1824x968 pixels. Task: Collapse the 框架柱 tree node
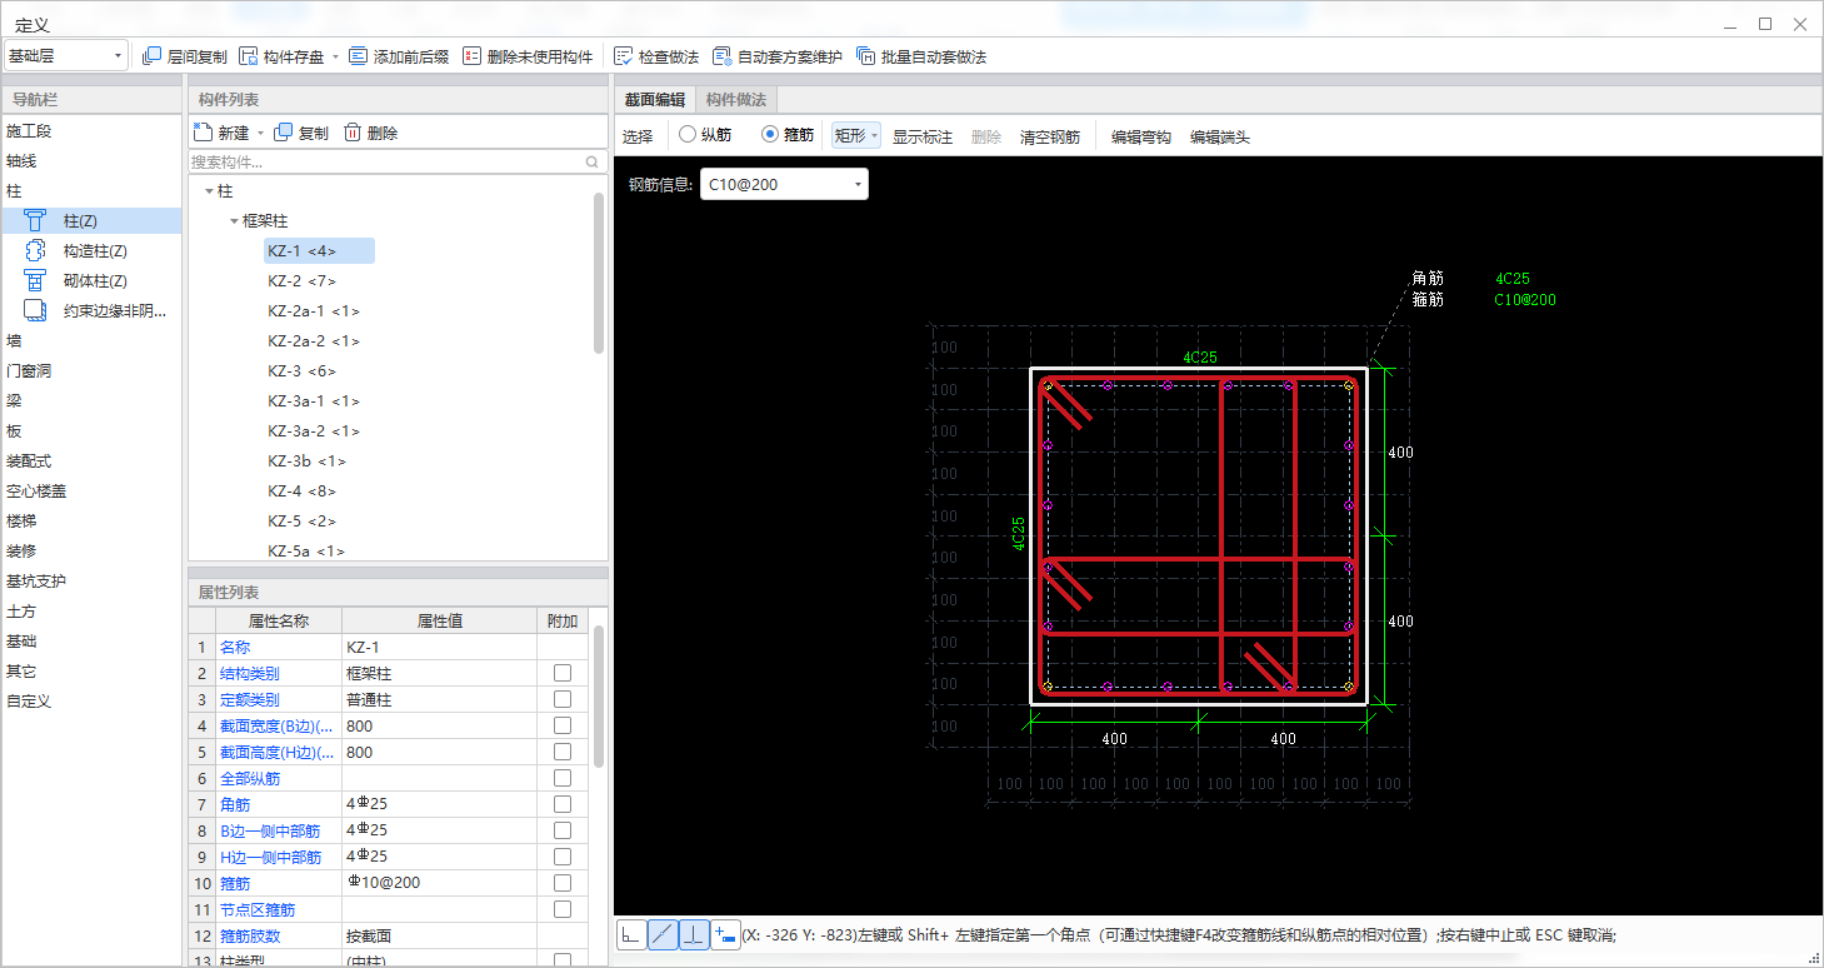coord(234,221)
